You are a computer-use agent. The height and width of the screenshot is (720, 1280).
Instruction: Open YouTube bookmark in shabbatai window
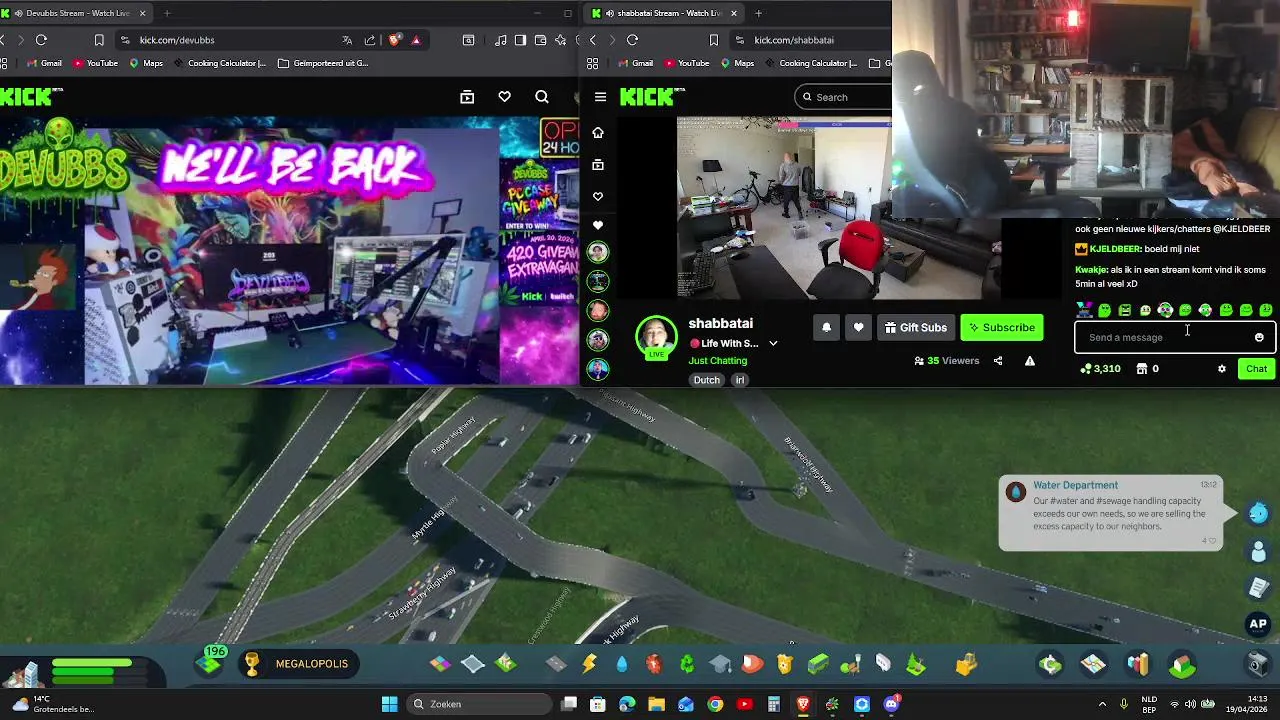686,63
